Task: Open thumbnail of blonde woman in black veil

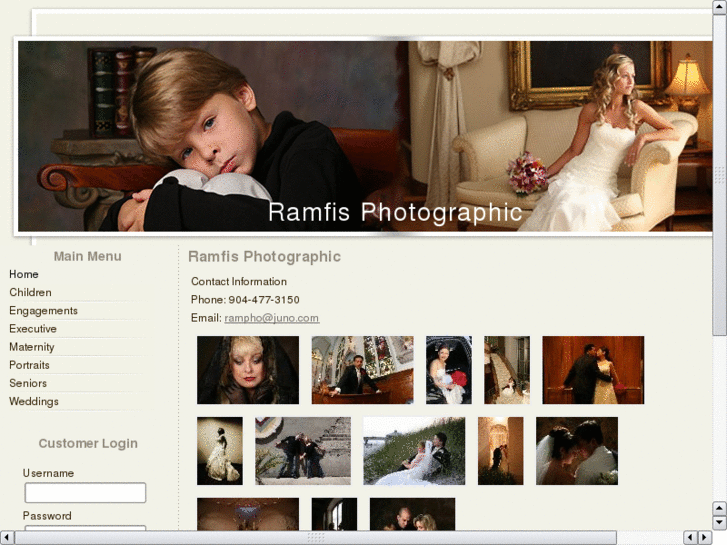Action: pyautogui.click(x=248, y=370)
